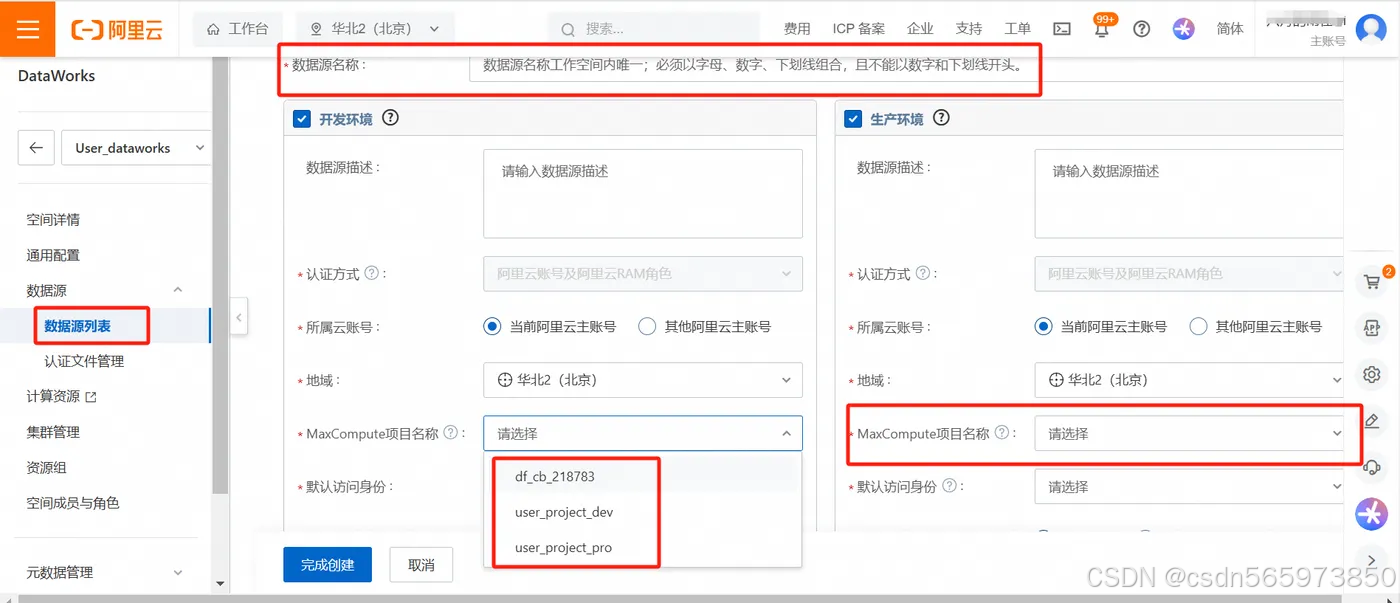Click the 取消 button
This screenshot has height=603, width=1400.
(421, 565)
